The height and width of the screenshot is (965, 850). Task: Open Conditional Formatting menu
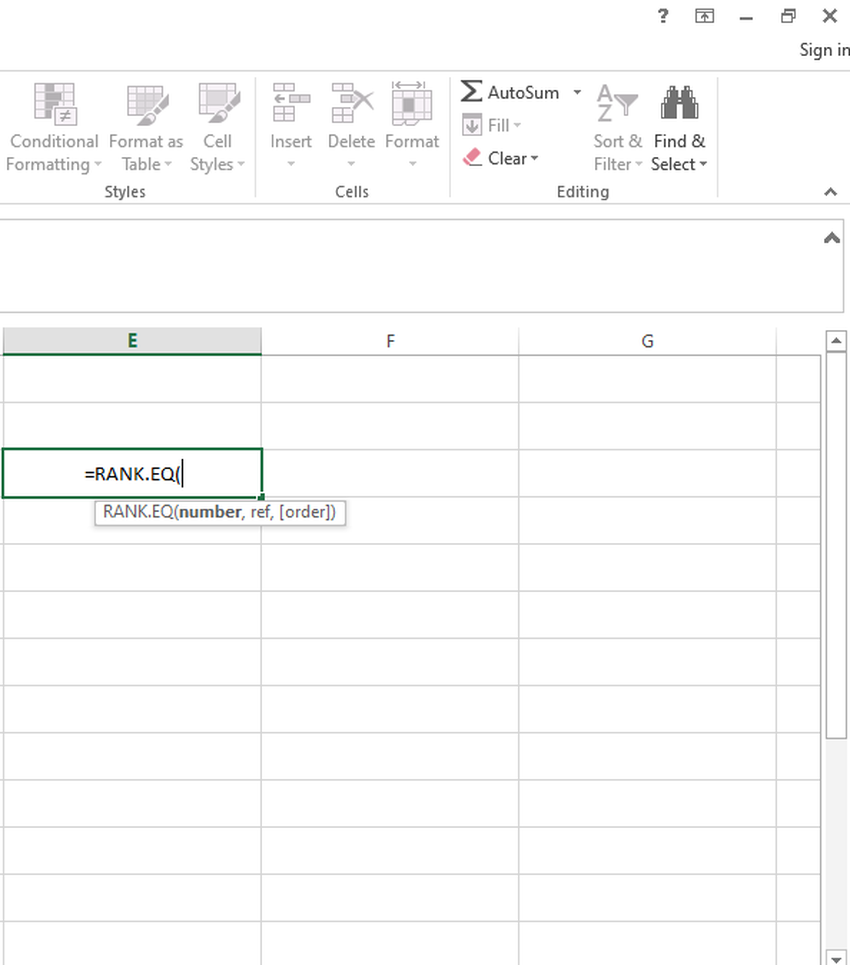pos(54,128)
